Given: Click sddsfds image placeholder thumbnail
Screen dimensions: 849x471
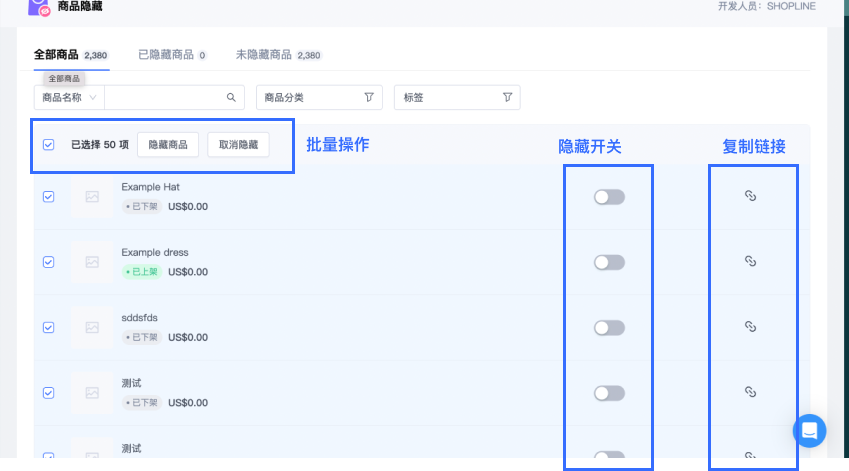Looking at the screenshot, I should click(92, 328).
